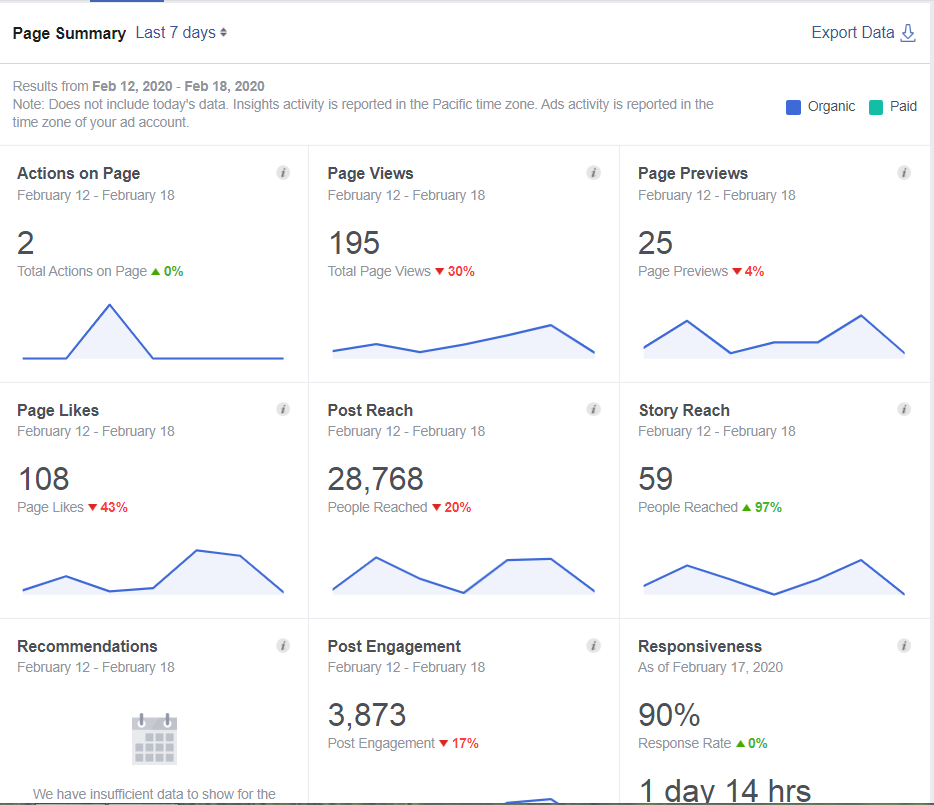Open the Actions on Page card title
Image resolution: width=934 pixels, height=805 pixels.
coord(79,173)
